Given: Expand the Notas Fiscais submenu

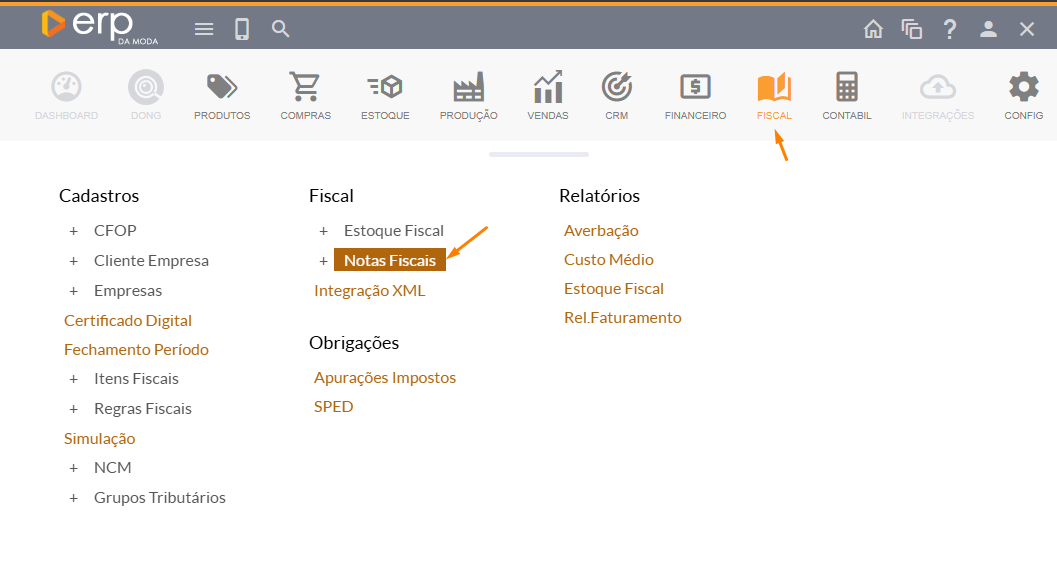Looking at the screenshot, I should point(323,261).
